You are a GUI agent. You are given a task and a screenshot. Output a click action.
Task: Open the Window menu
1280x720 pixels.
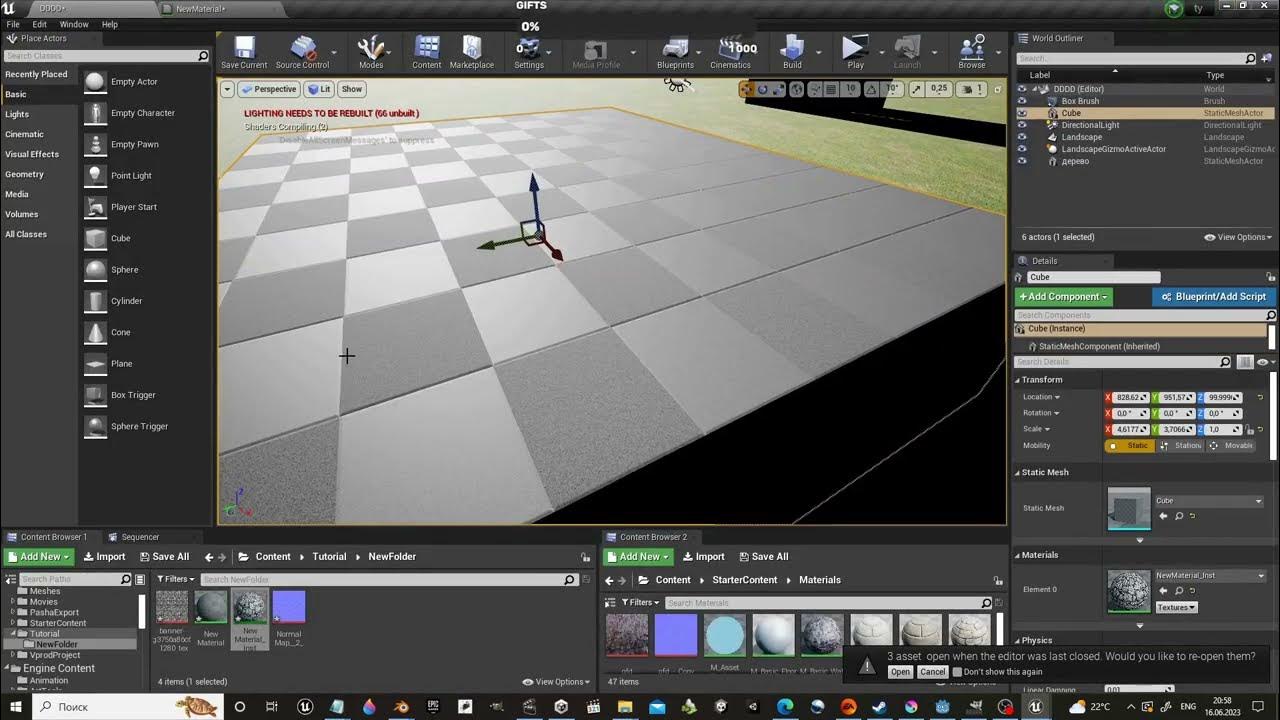pos(74,24)
